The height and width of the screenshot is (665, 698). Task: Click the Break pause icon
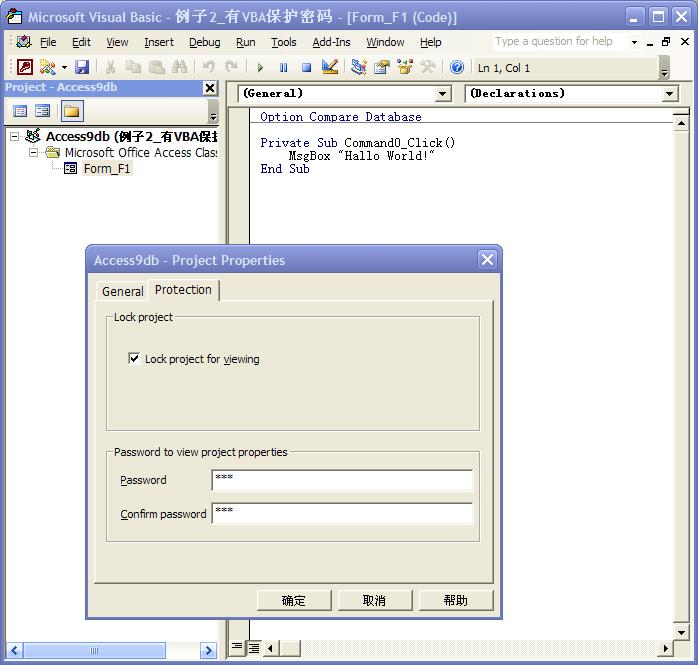pyautogui.click(x=283, y=68)
